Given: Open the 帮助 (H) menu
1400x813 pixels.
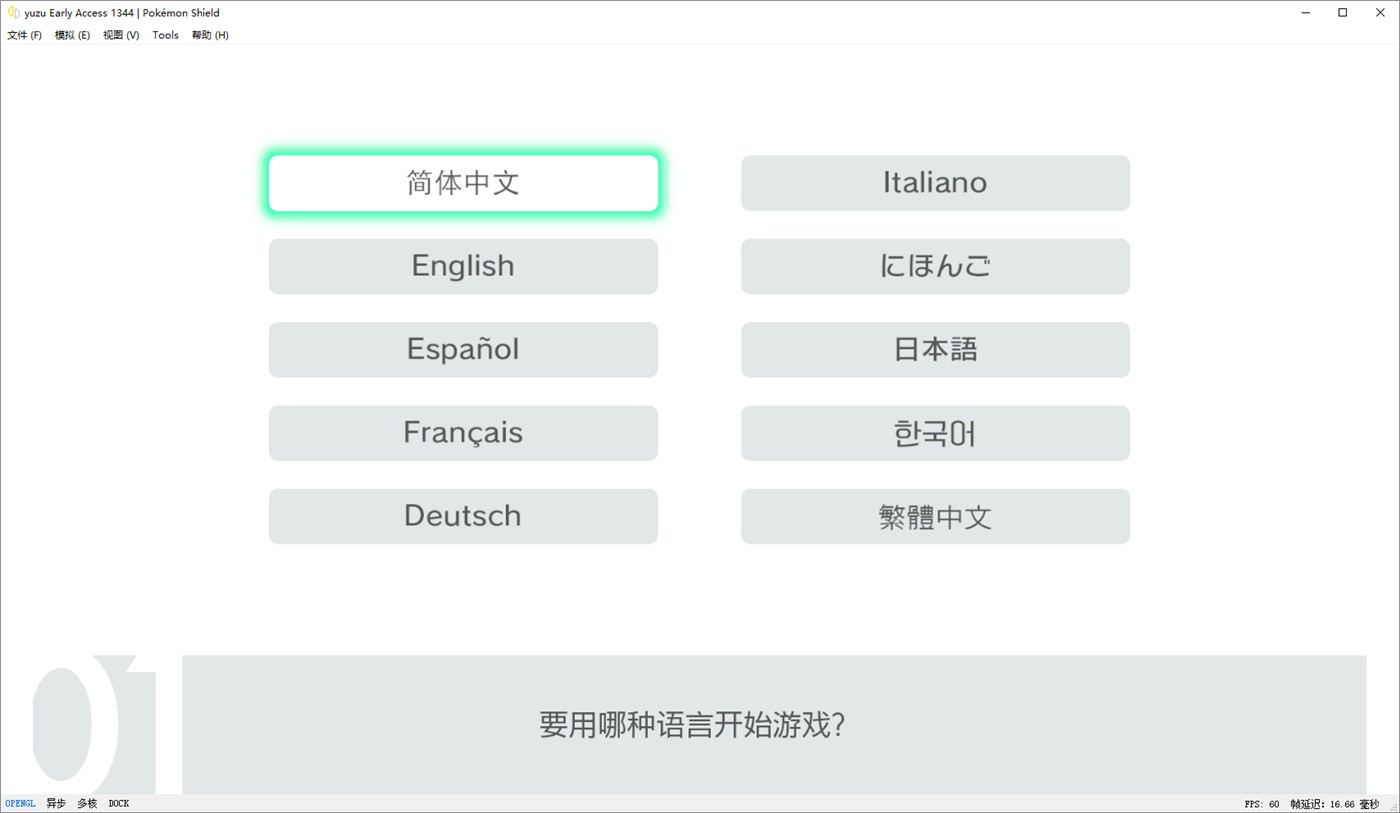Looking at the screenshot, I should (210, 35).
